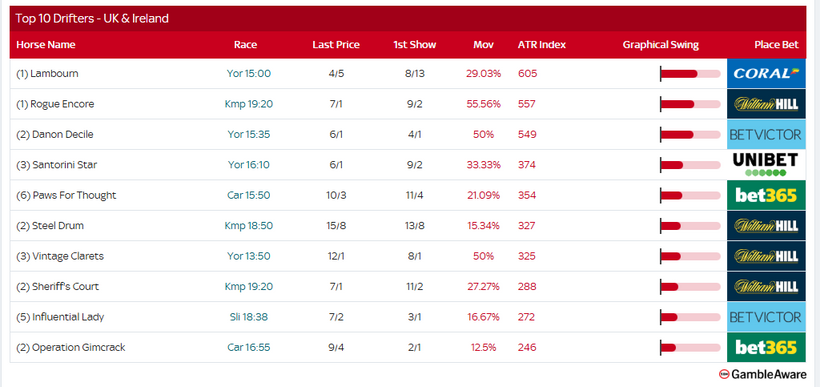Click bet365 logo for Paws For Thought

(766, 195)
